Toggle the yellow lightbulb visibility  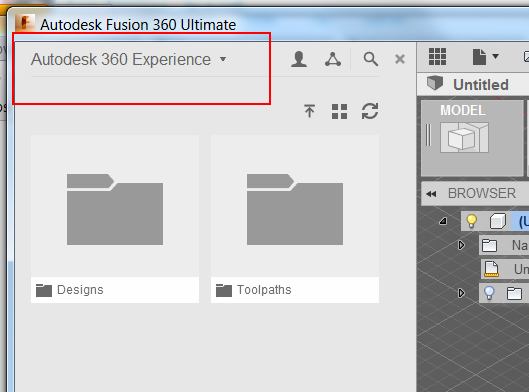click(471, 221)
